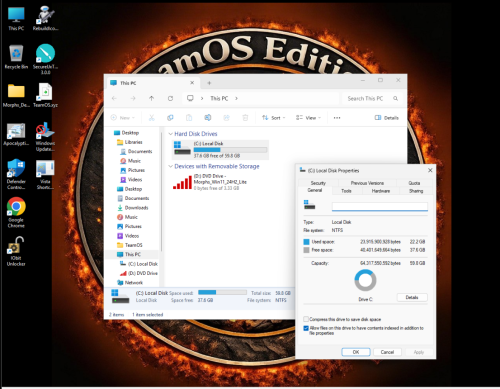Viewport: 500px width, 389px height.
Task: Click the drive label input field
Action: (380, 207)
